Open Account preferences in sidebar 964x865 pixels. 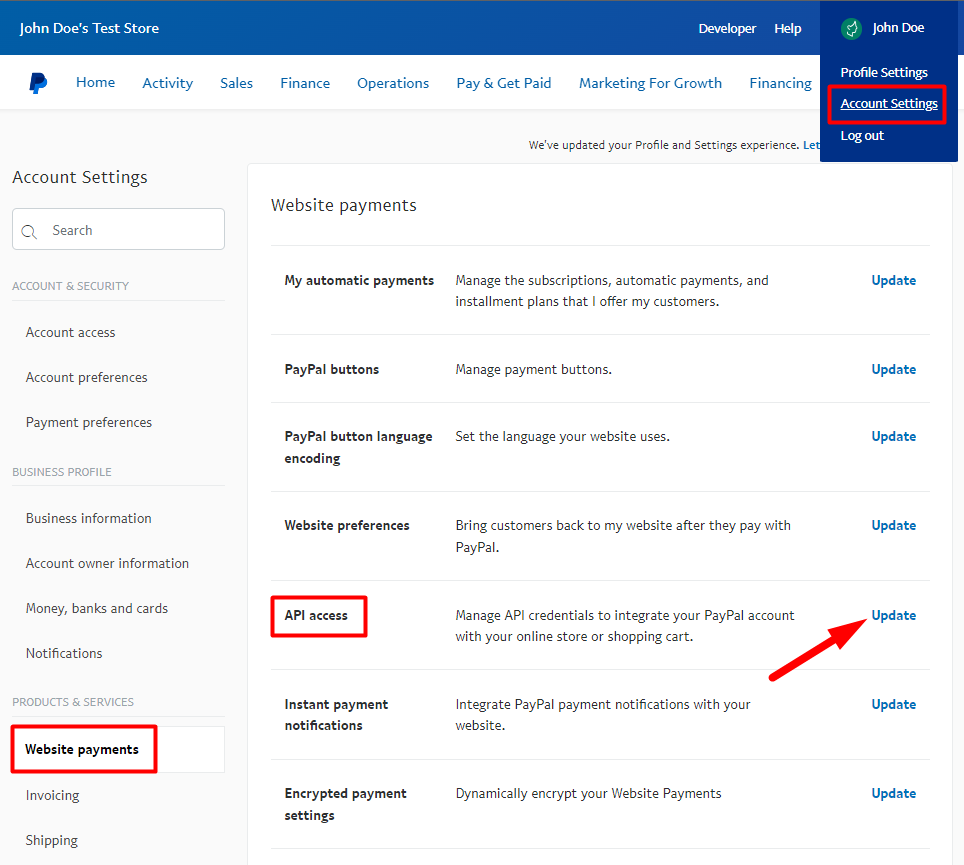pyautogui.click(x=86, y=377)
